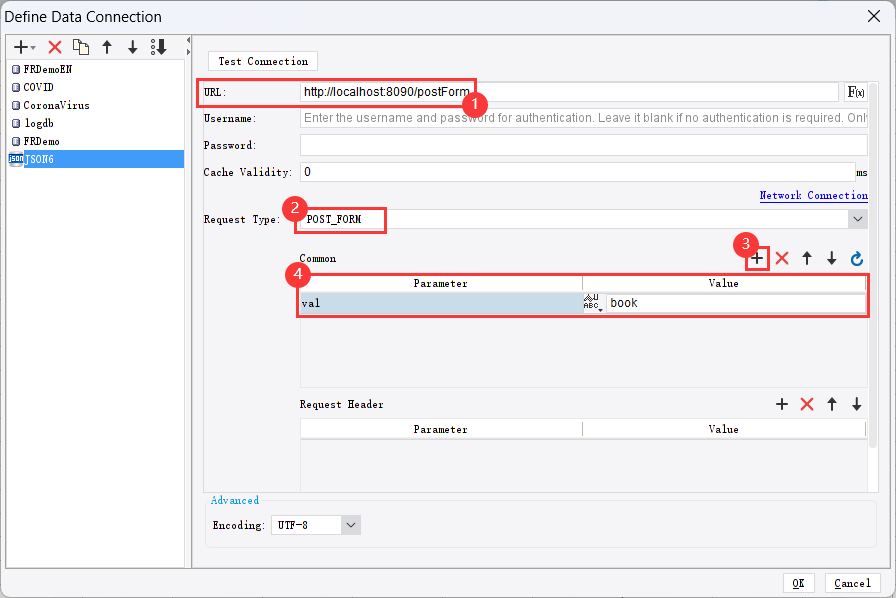Open the Request Type dropdown
The image size is (896, 598).
(x=857, y=218)
